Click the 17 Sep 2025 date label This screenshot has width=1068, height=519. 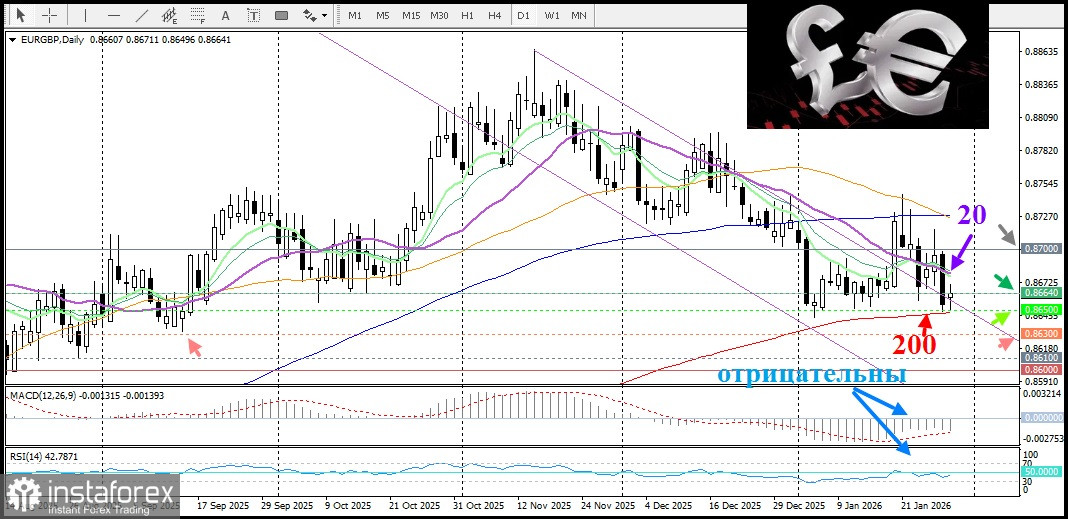pos(223,507)
